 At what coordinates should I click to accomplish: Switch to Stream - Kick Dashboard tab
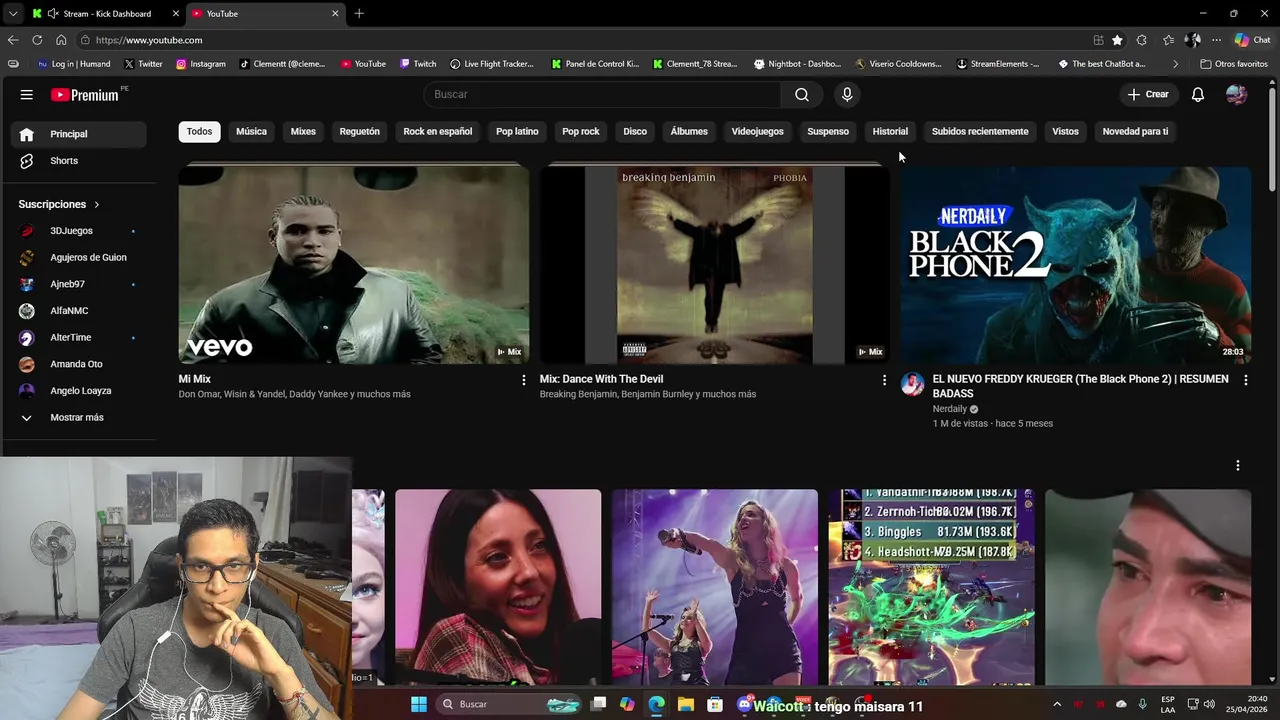point(105,14)
